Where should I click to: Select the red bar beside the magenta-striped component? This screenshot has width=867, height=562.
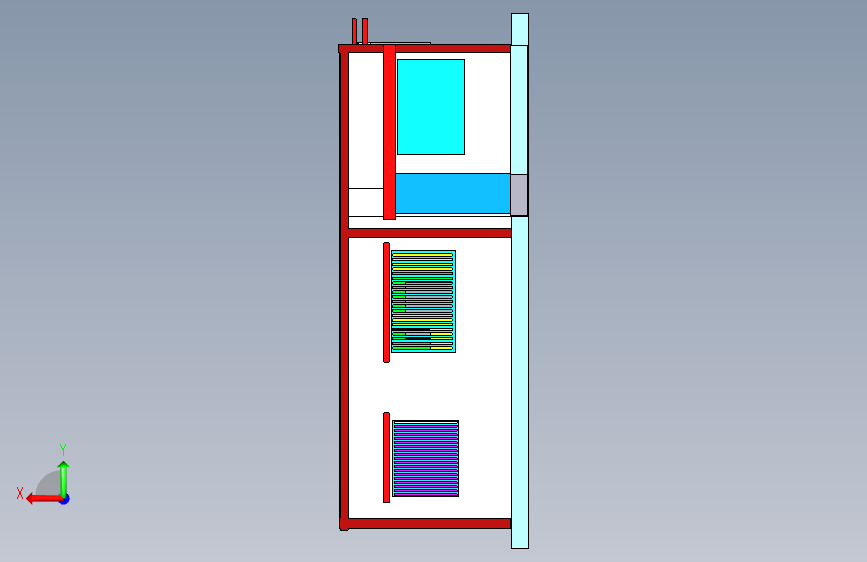pyautogui.click(x=387, y=457)
